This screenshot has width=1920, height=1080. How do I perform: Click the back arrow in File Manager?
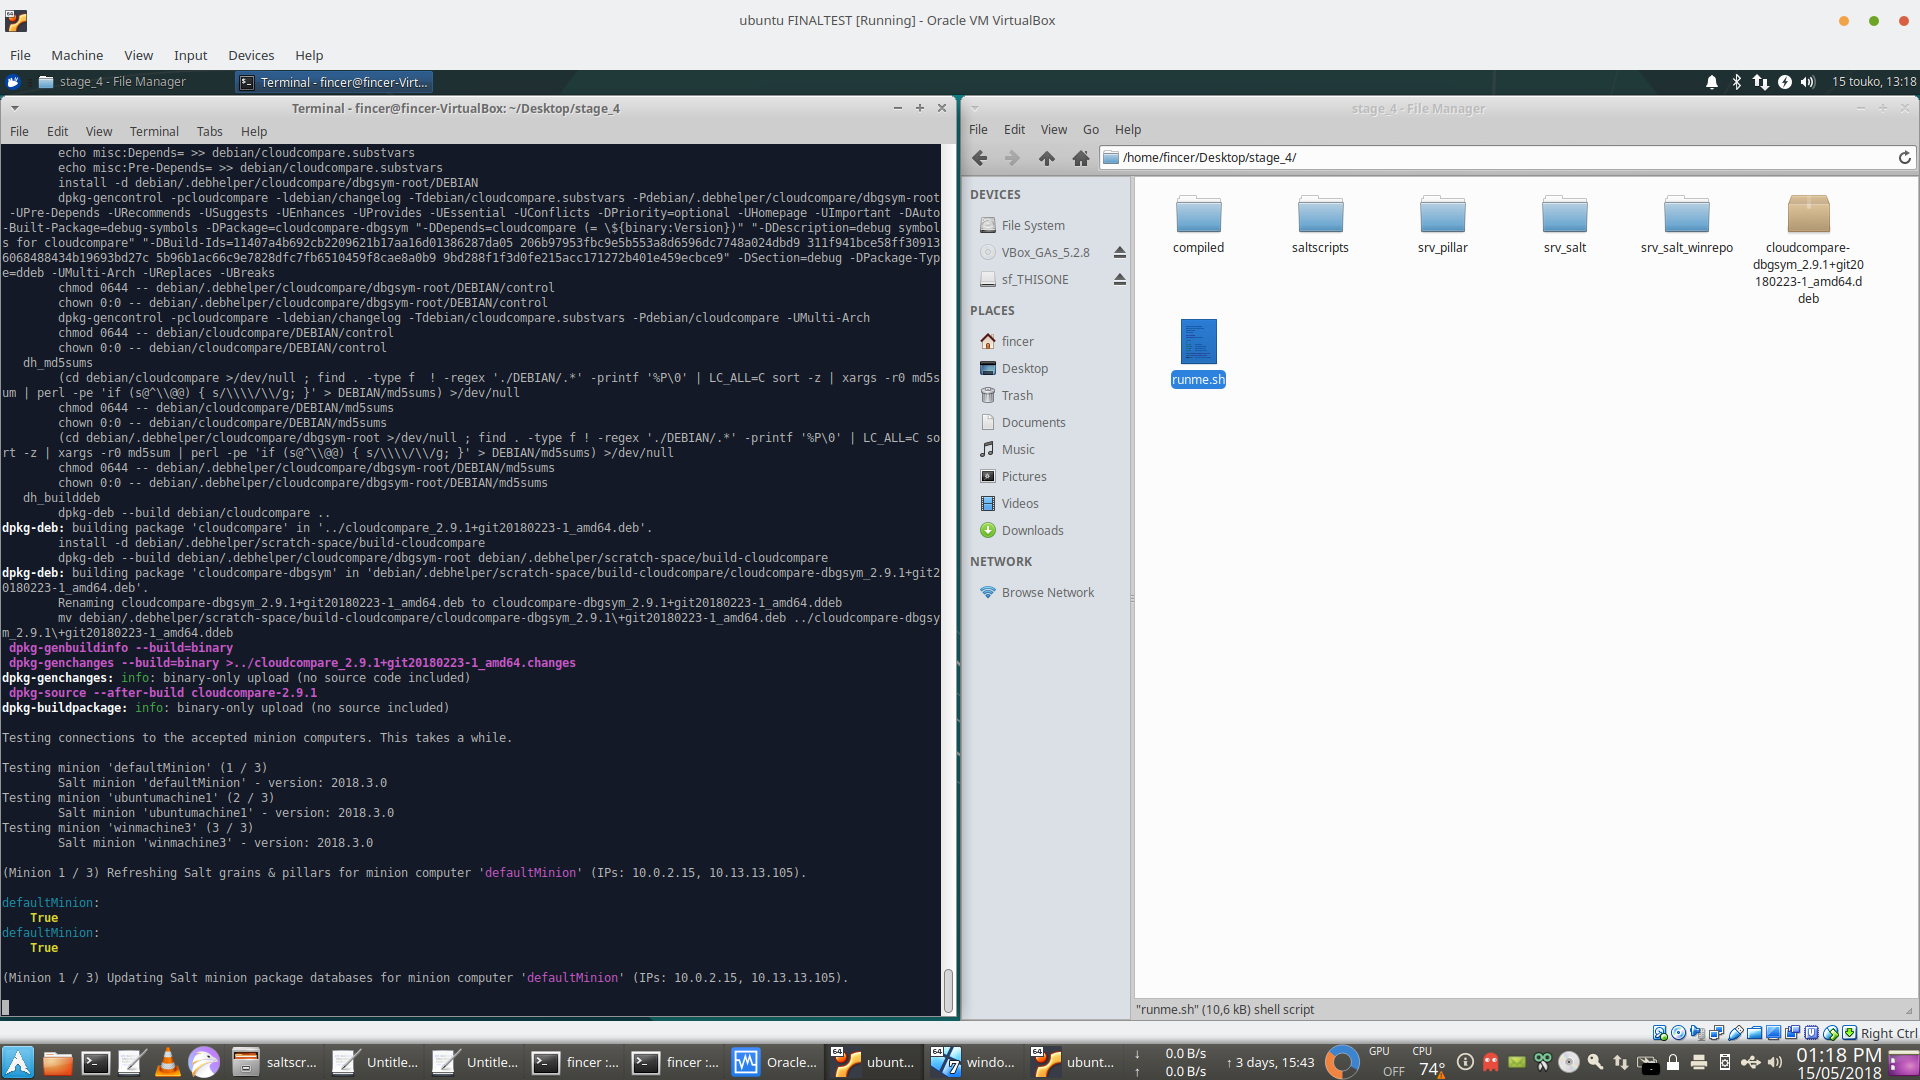[x=980, y=158]
